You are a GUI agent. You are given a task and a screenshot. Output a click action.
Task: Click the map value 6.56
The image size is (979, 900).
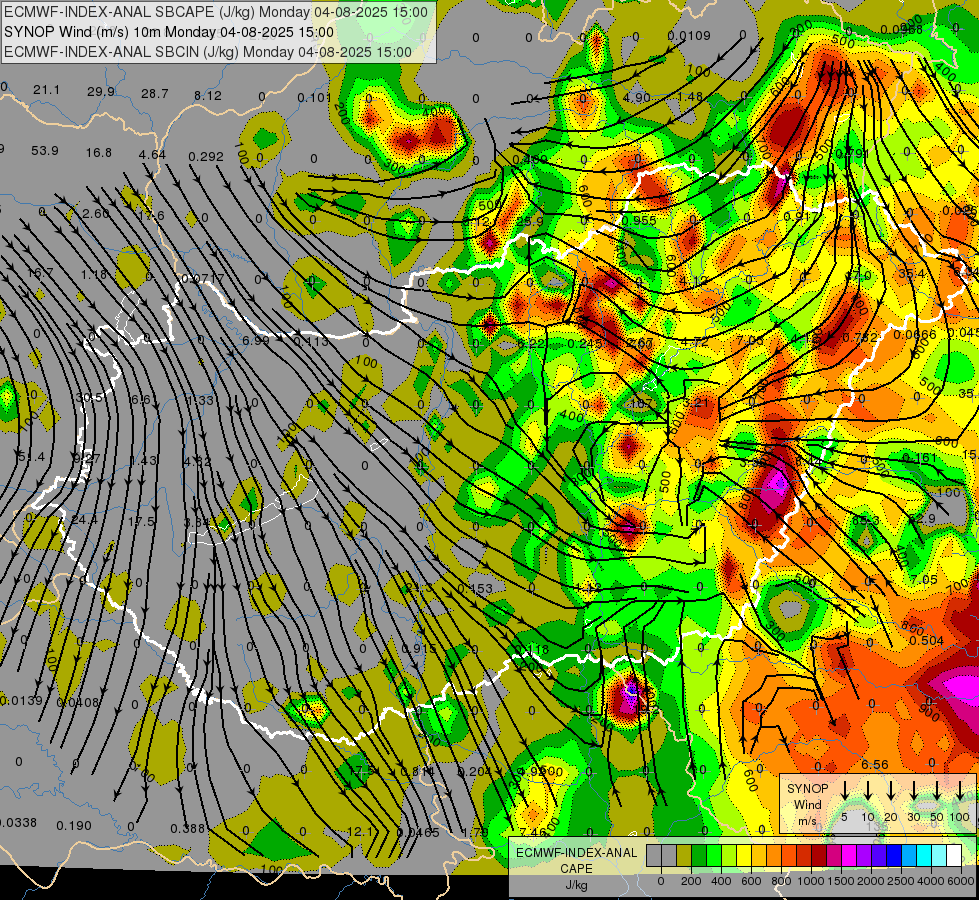[875, 764]
